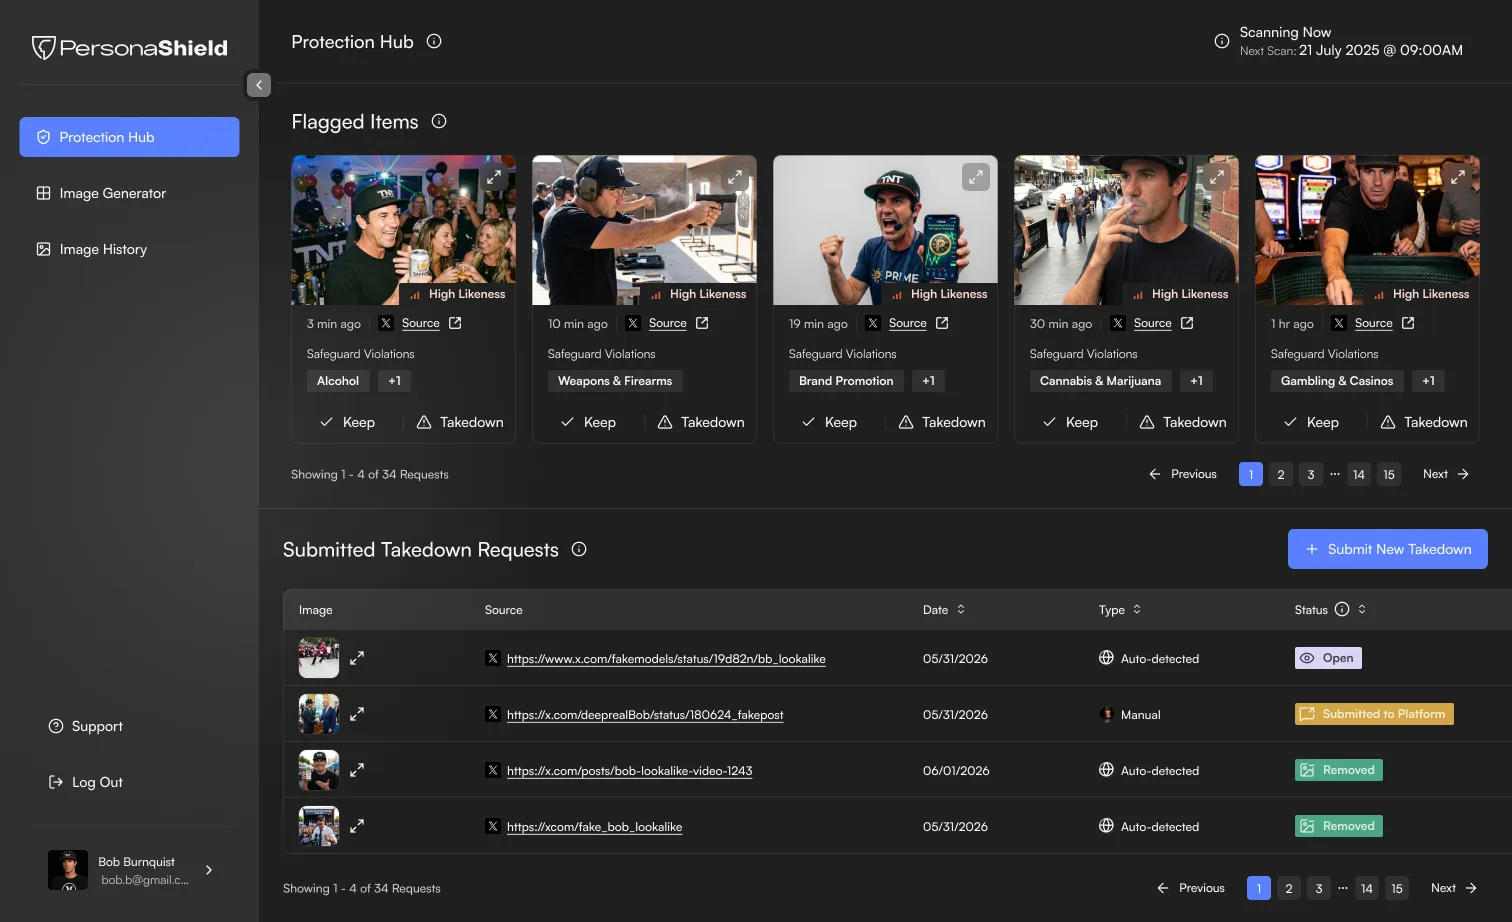Click Bob Burnquist profile avatar

pos(68,870)
